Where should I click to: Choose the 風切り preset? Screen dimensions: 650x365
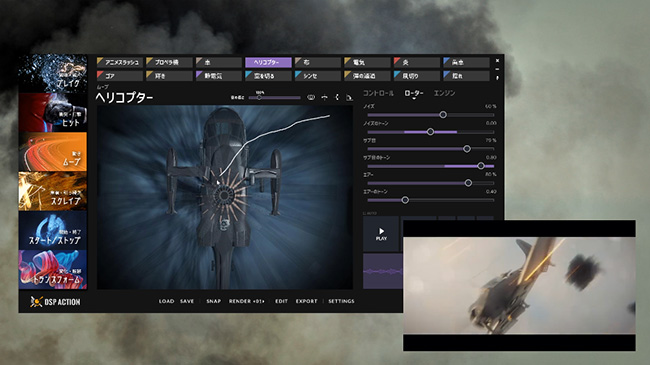[417, 76]
